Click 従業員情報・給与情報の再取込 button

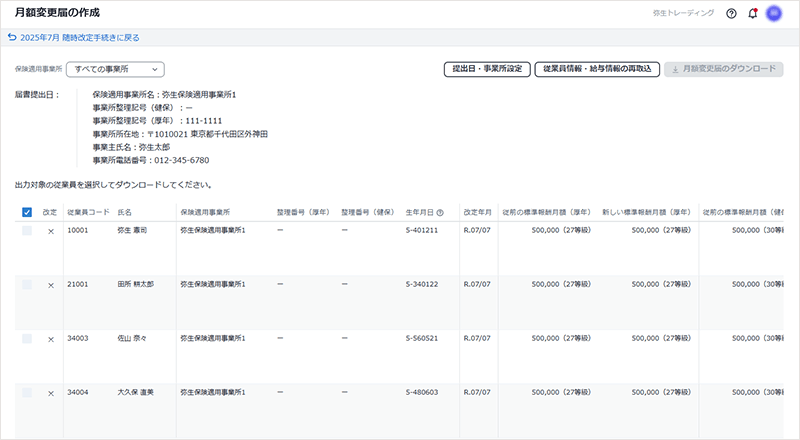[x=596, y=70]
